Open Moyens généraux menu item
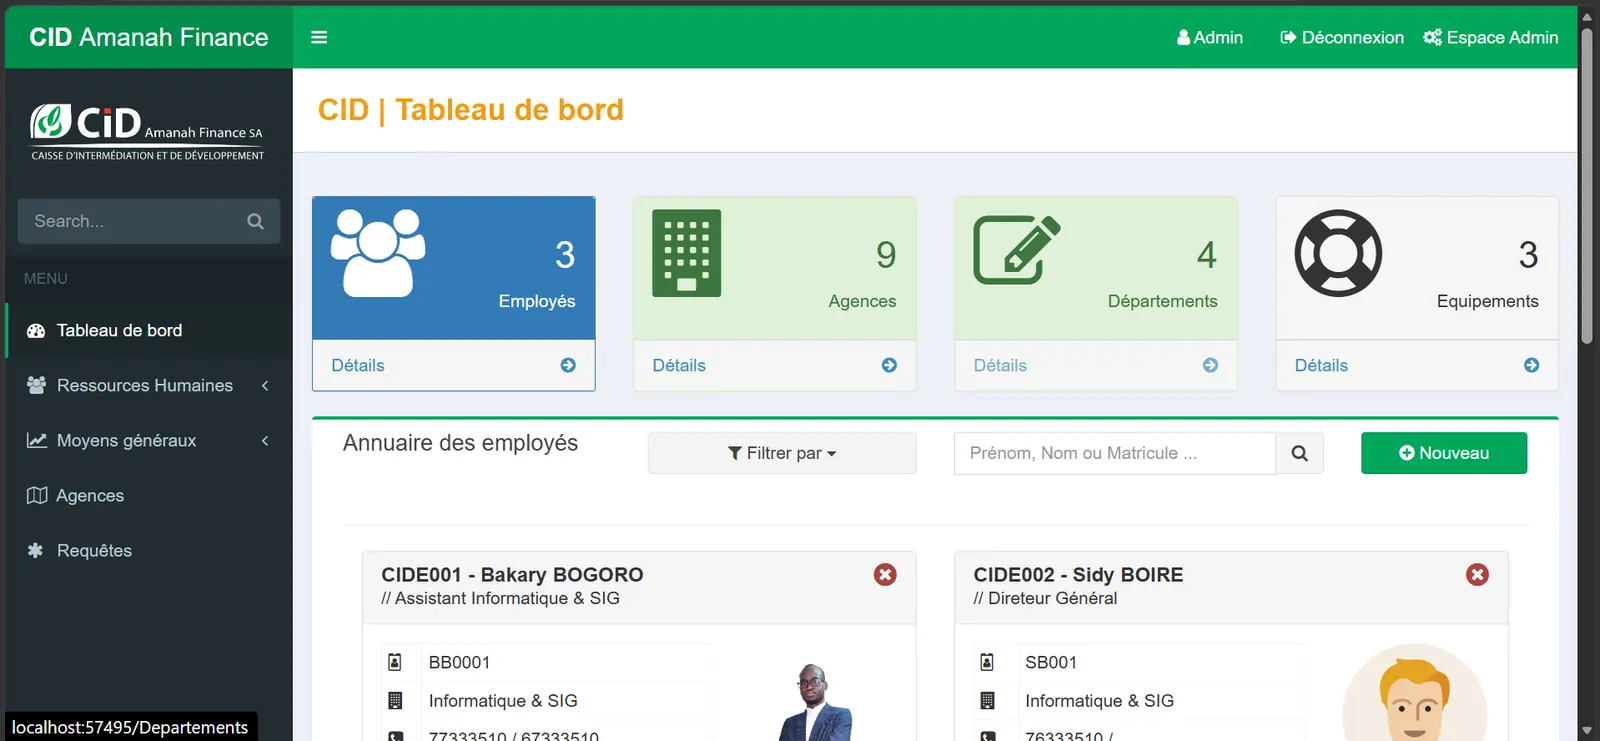The height and width of the screenshot is (741, 1600). tap(148, 440)
